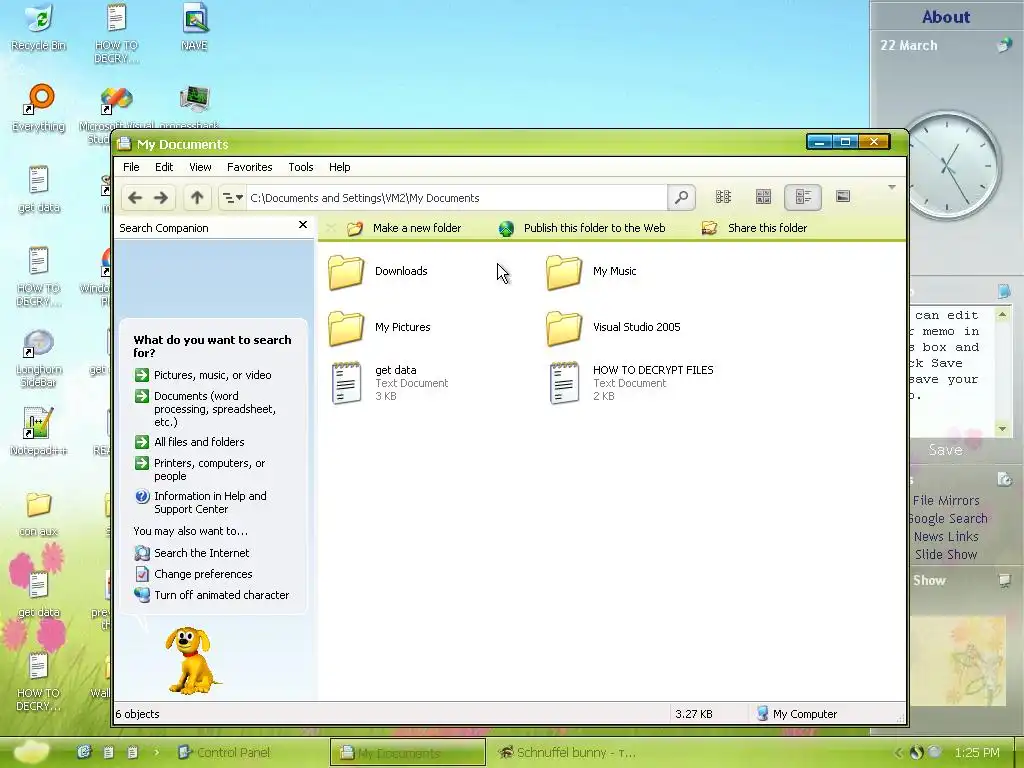Click the Save button under sidebar memo
The width and height of the screenshot is (1024, 768).
945,450
